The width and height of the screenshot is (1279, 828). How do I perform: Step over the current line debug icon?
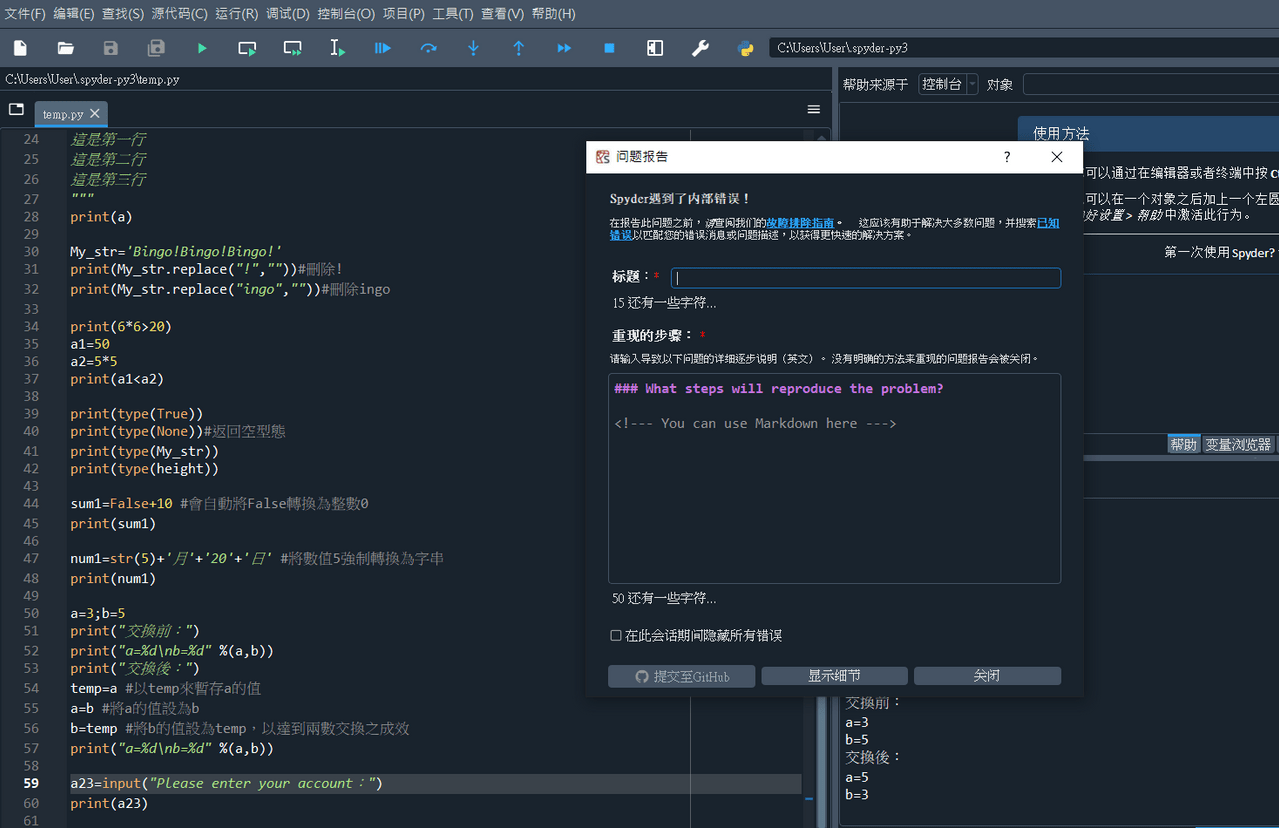(x=428, y=48)
